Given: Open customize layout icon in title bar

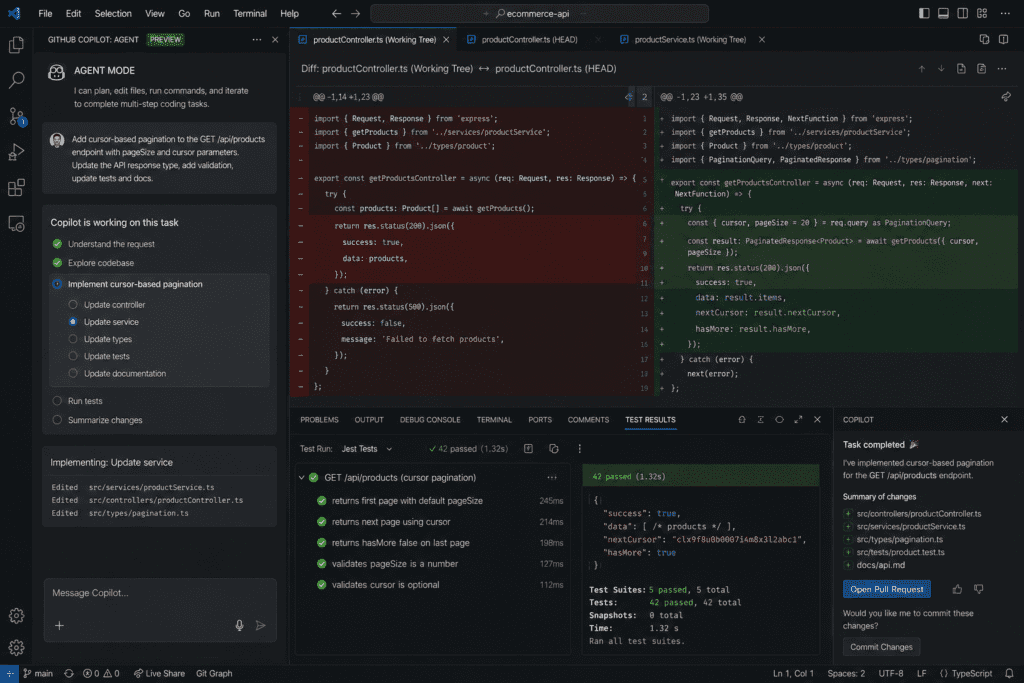Looking at the screenshot, I should (982, 13).
